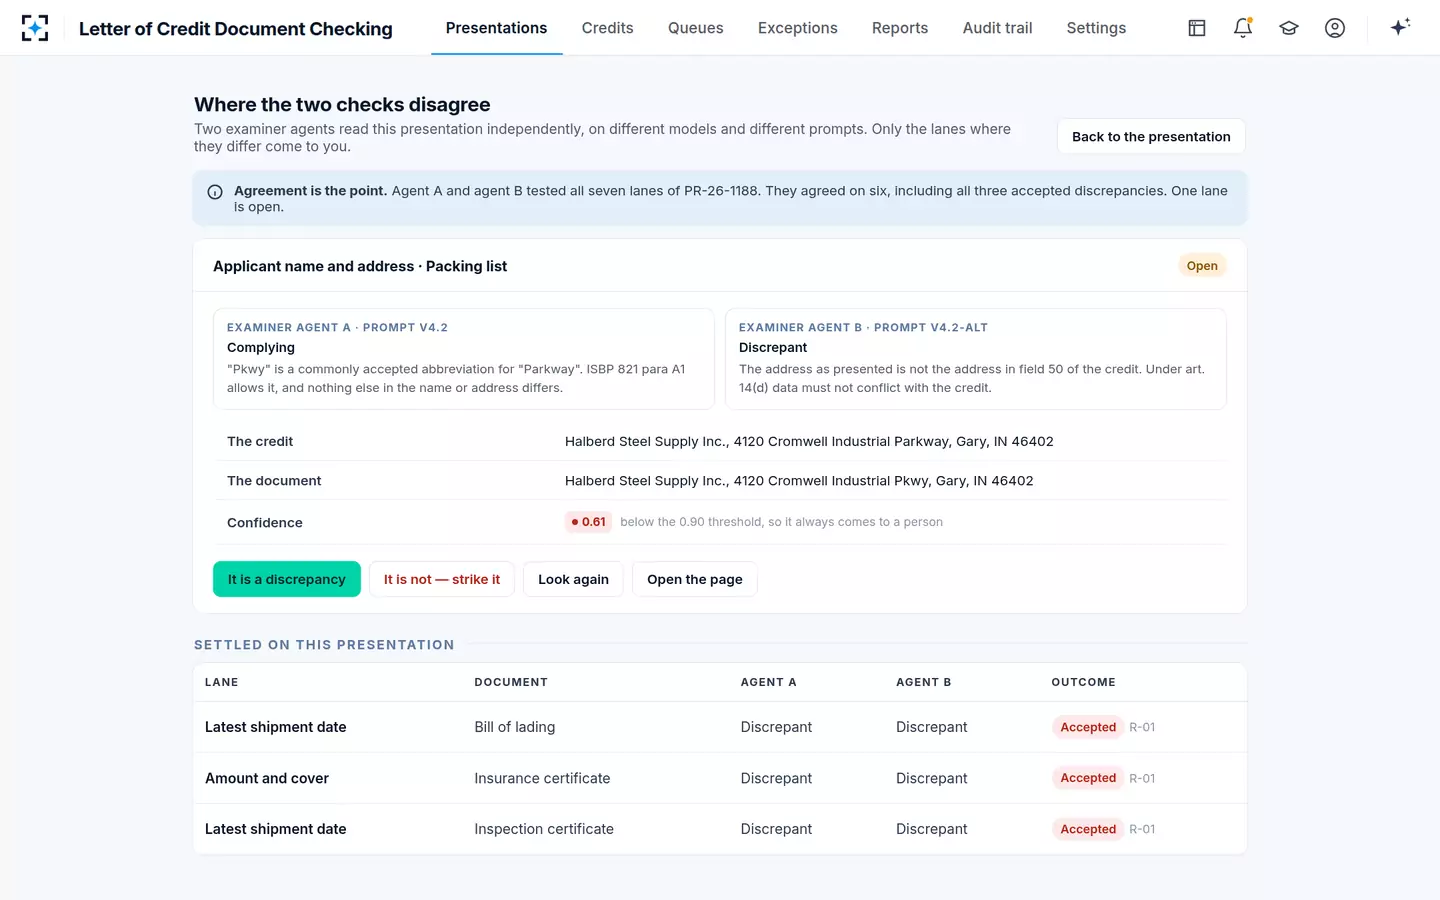Choose 'It is not — strike it'
1440x900 pixels.
[x=442, y=579]
